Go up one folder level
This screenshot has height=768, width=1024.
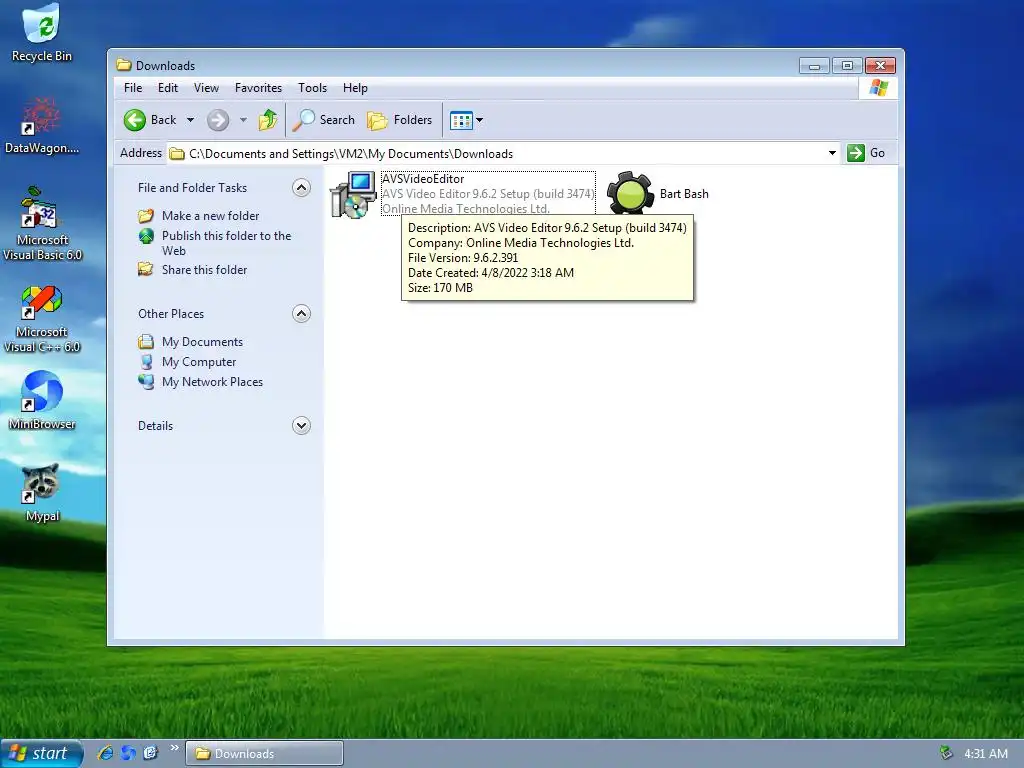(268, 120)
